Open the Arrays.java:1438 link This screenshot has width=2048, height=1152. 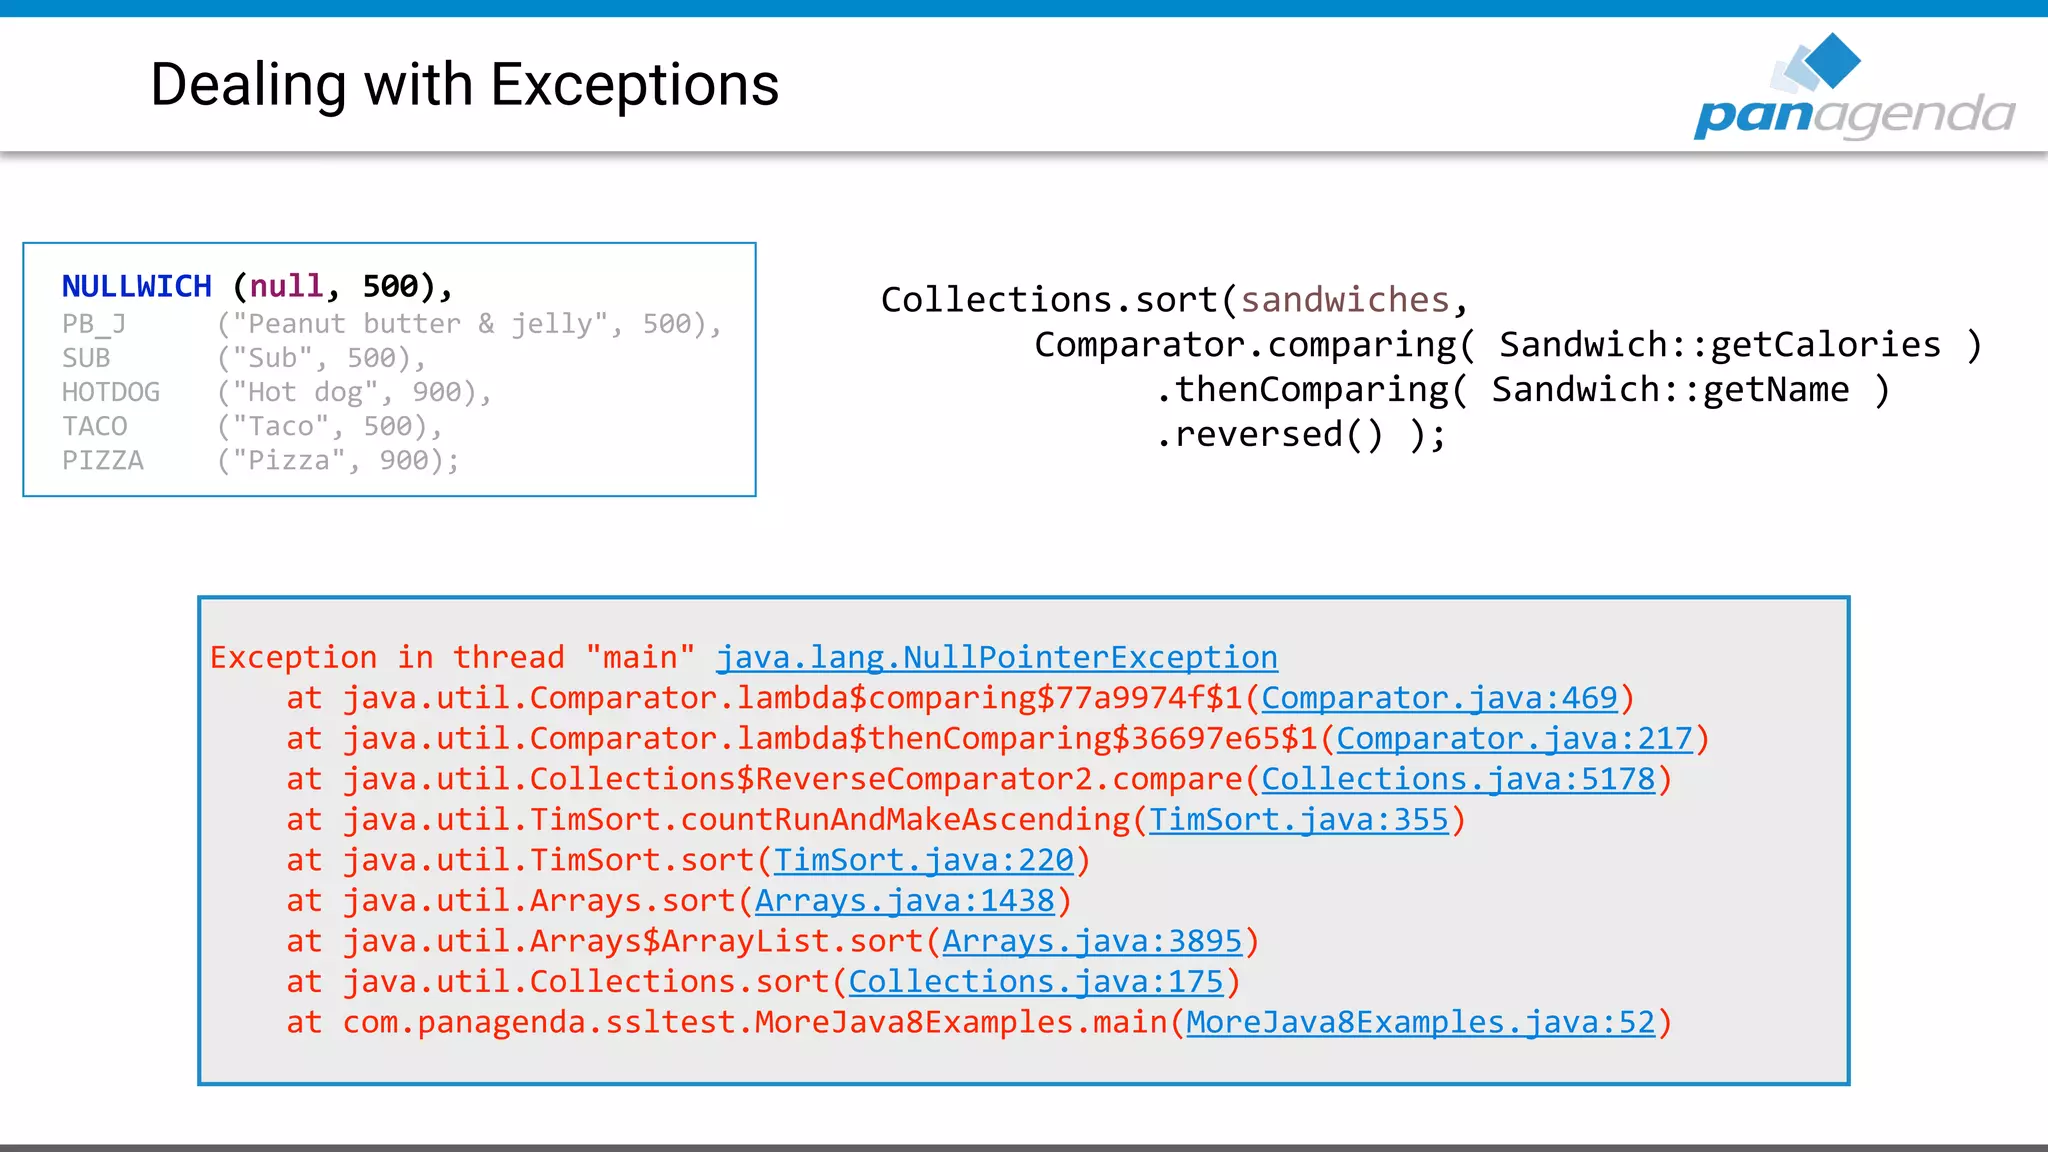904,901
